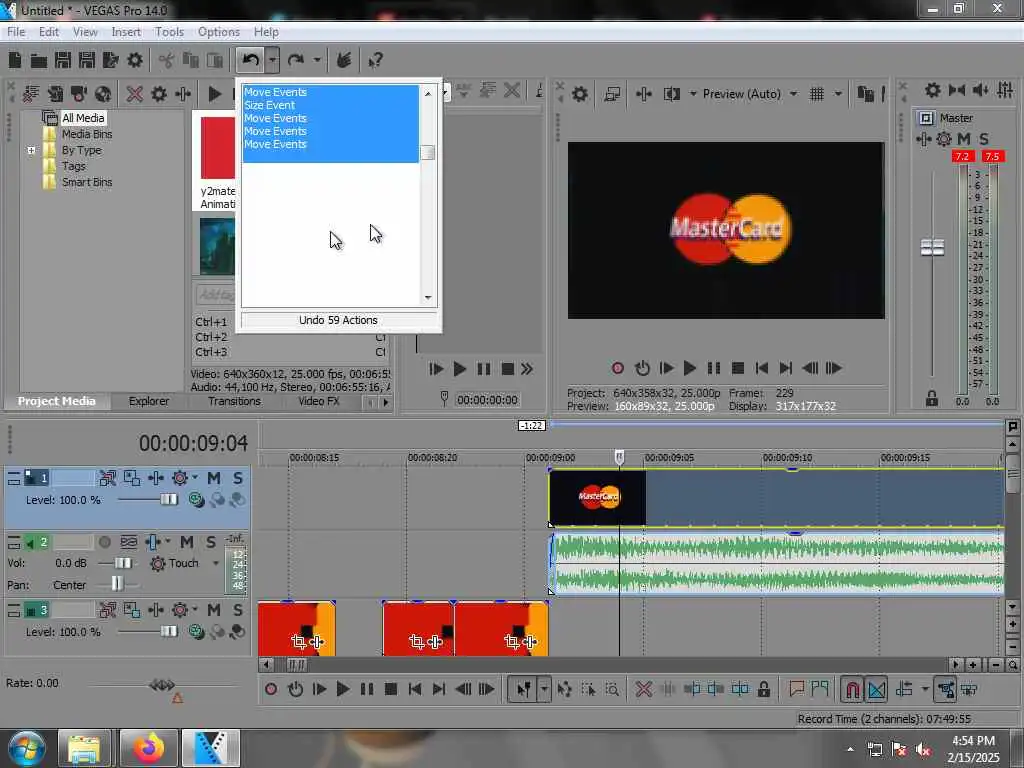Expand the By Type media bin

click(31, 150)
